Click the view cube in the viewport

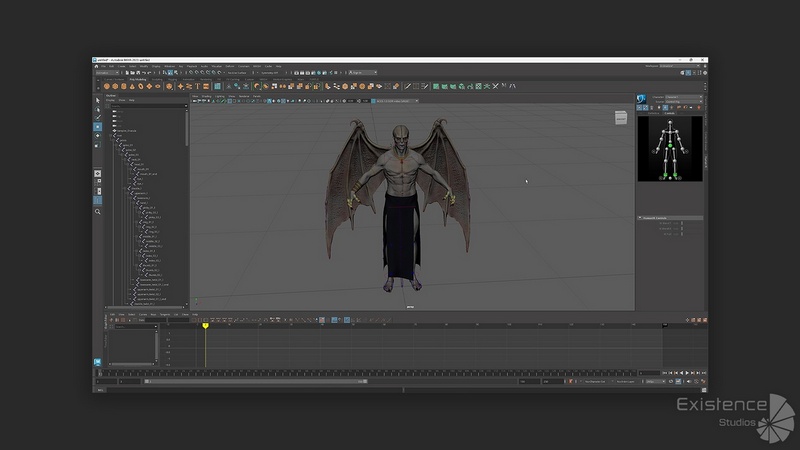(620, 118)
